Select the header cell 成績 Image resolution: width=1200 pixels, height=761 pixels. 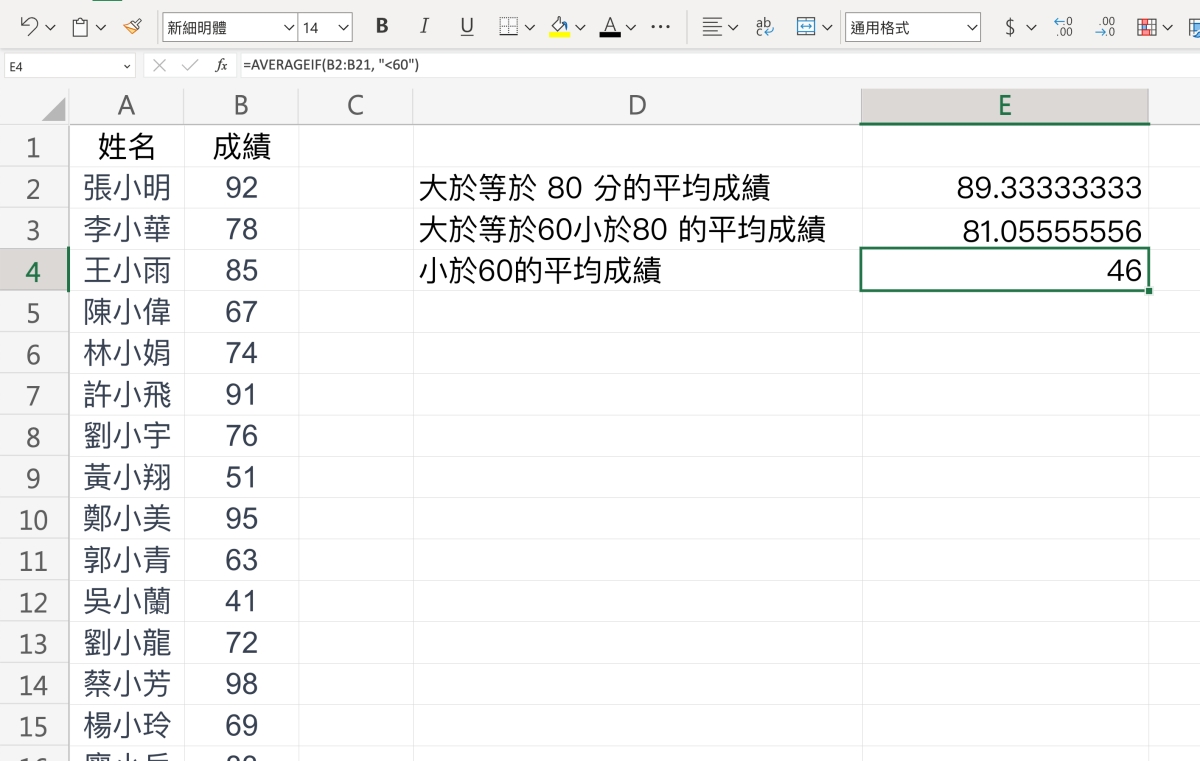pyautogui.click(x=241, y=147)
